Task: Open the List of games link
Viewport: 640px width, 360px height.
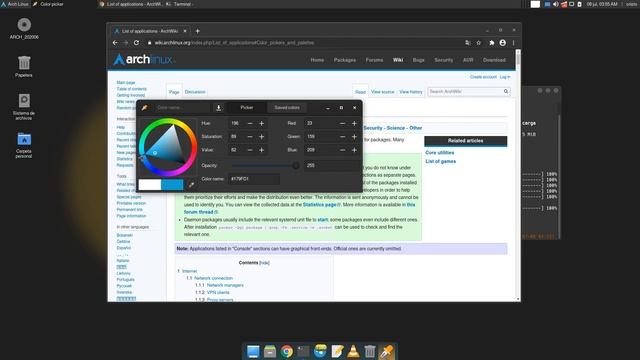Action: pyautogui.click(x=440, y=161)
